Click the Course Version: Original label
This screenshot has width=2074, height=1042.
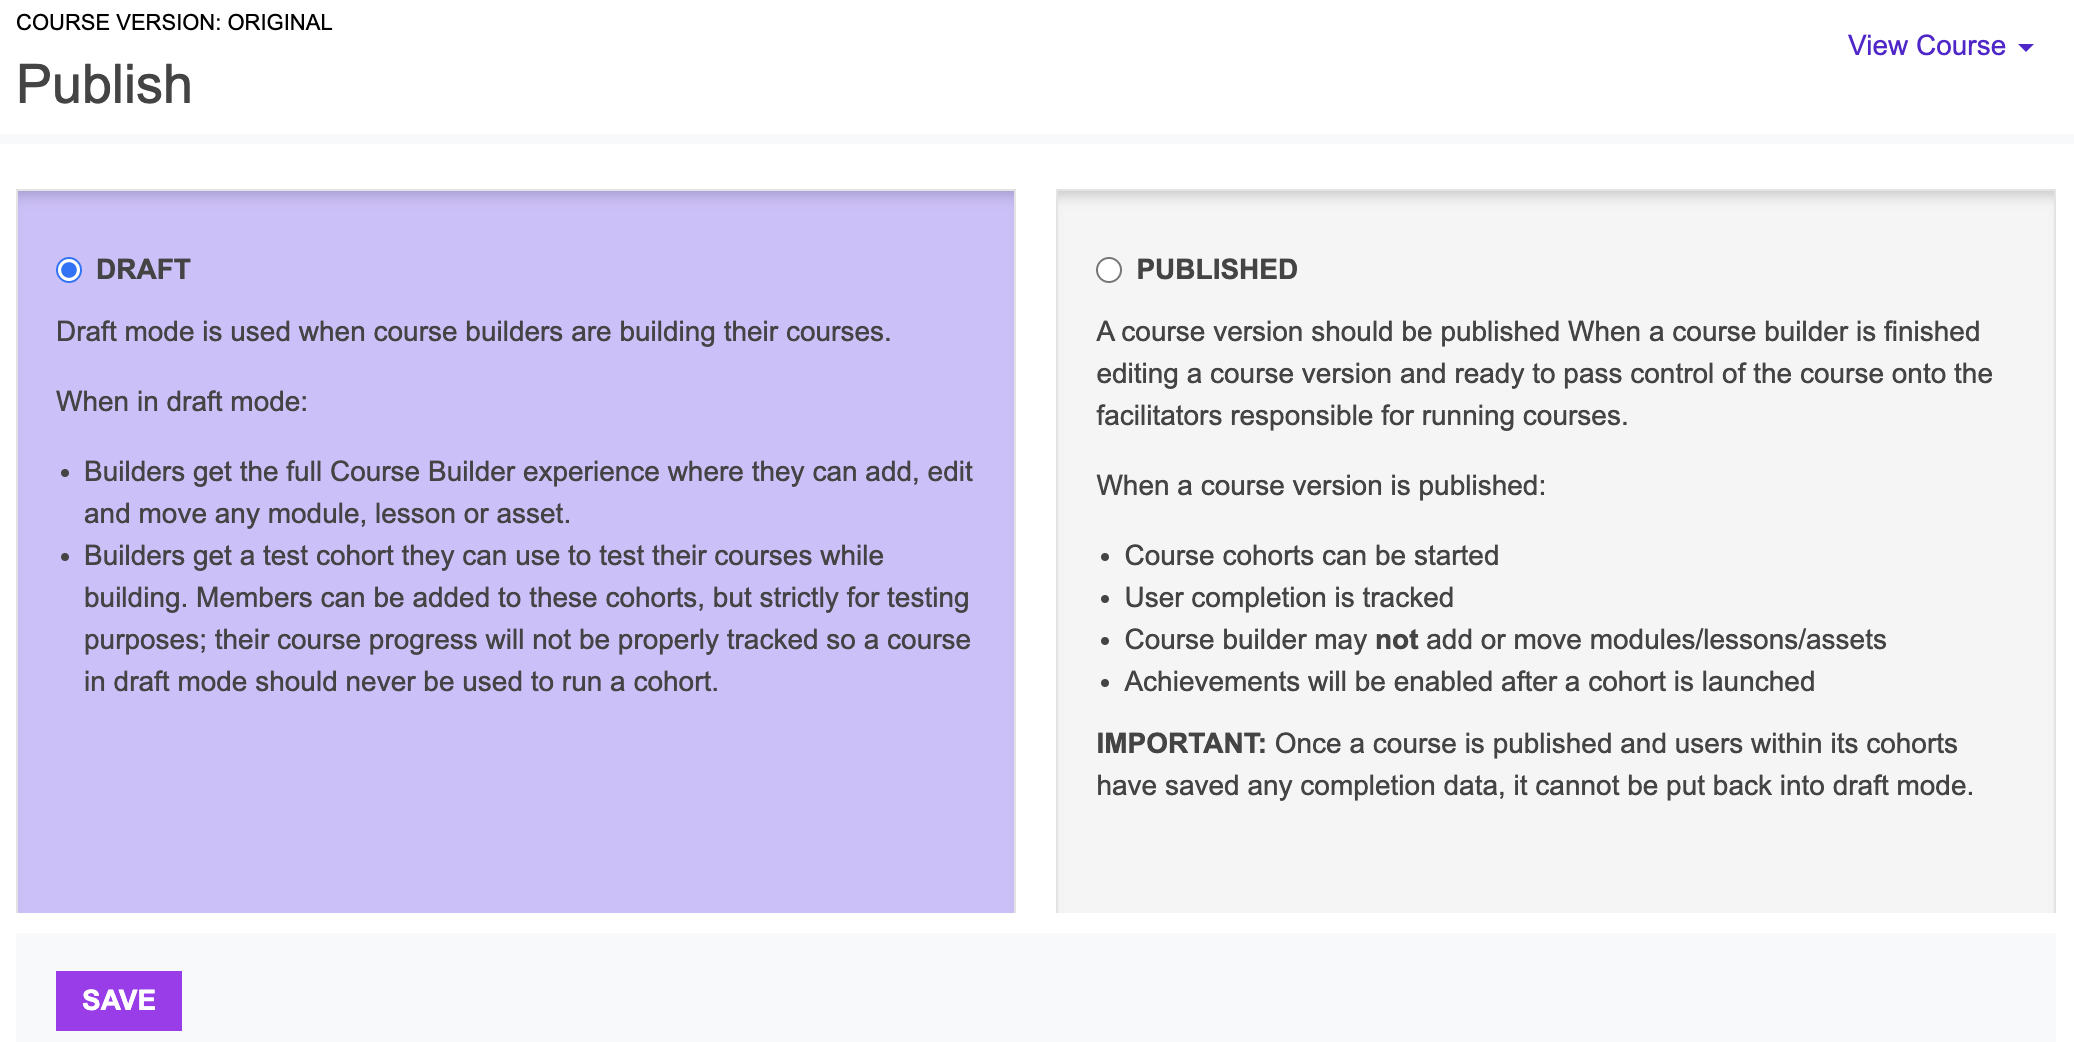coord(174,22)
